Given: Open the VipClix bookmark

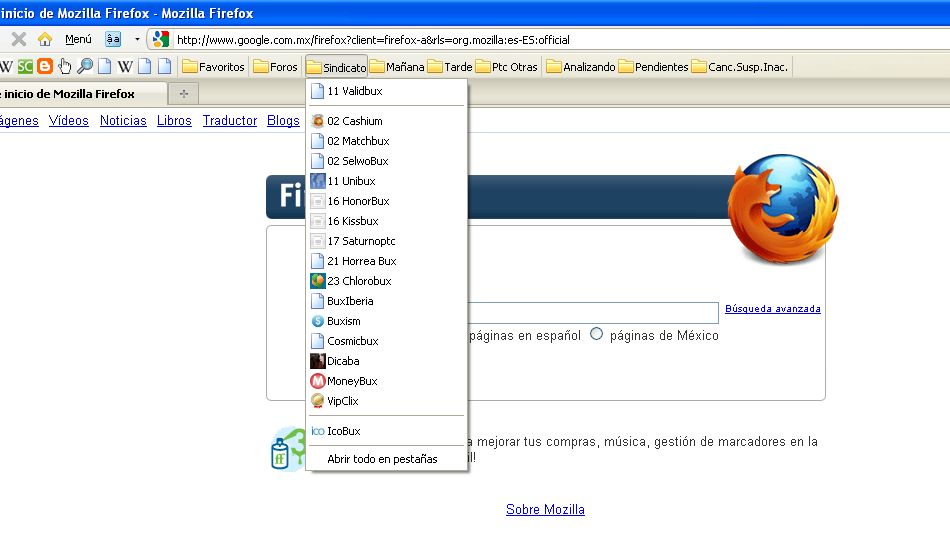Looking at the screenshot, I should point(387,401).
